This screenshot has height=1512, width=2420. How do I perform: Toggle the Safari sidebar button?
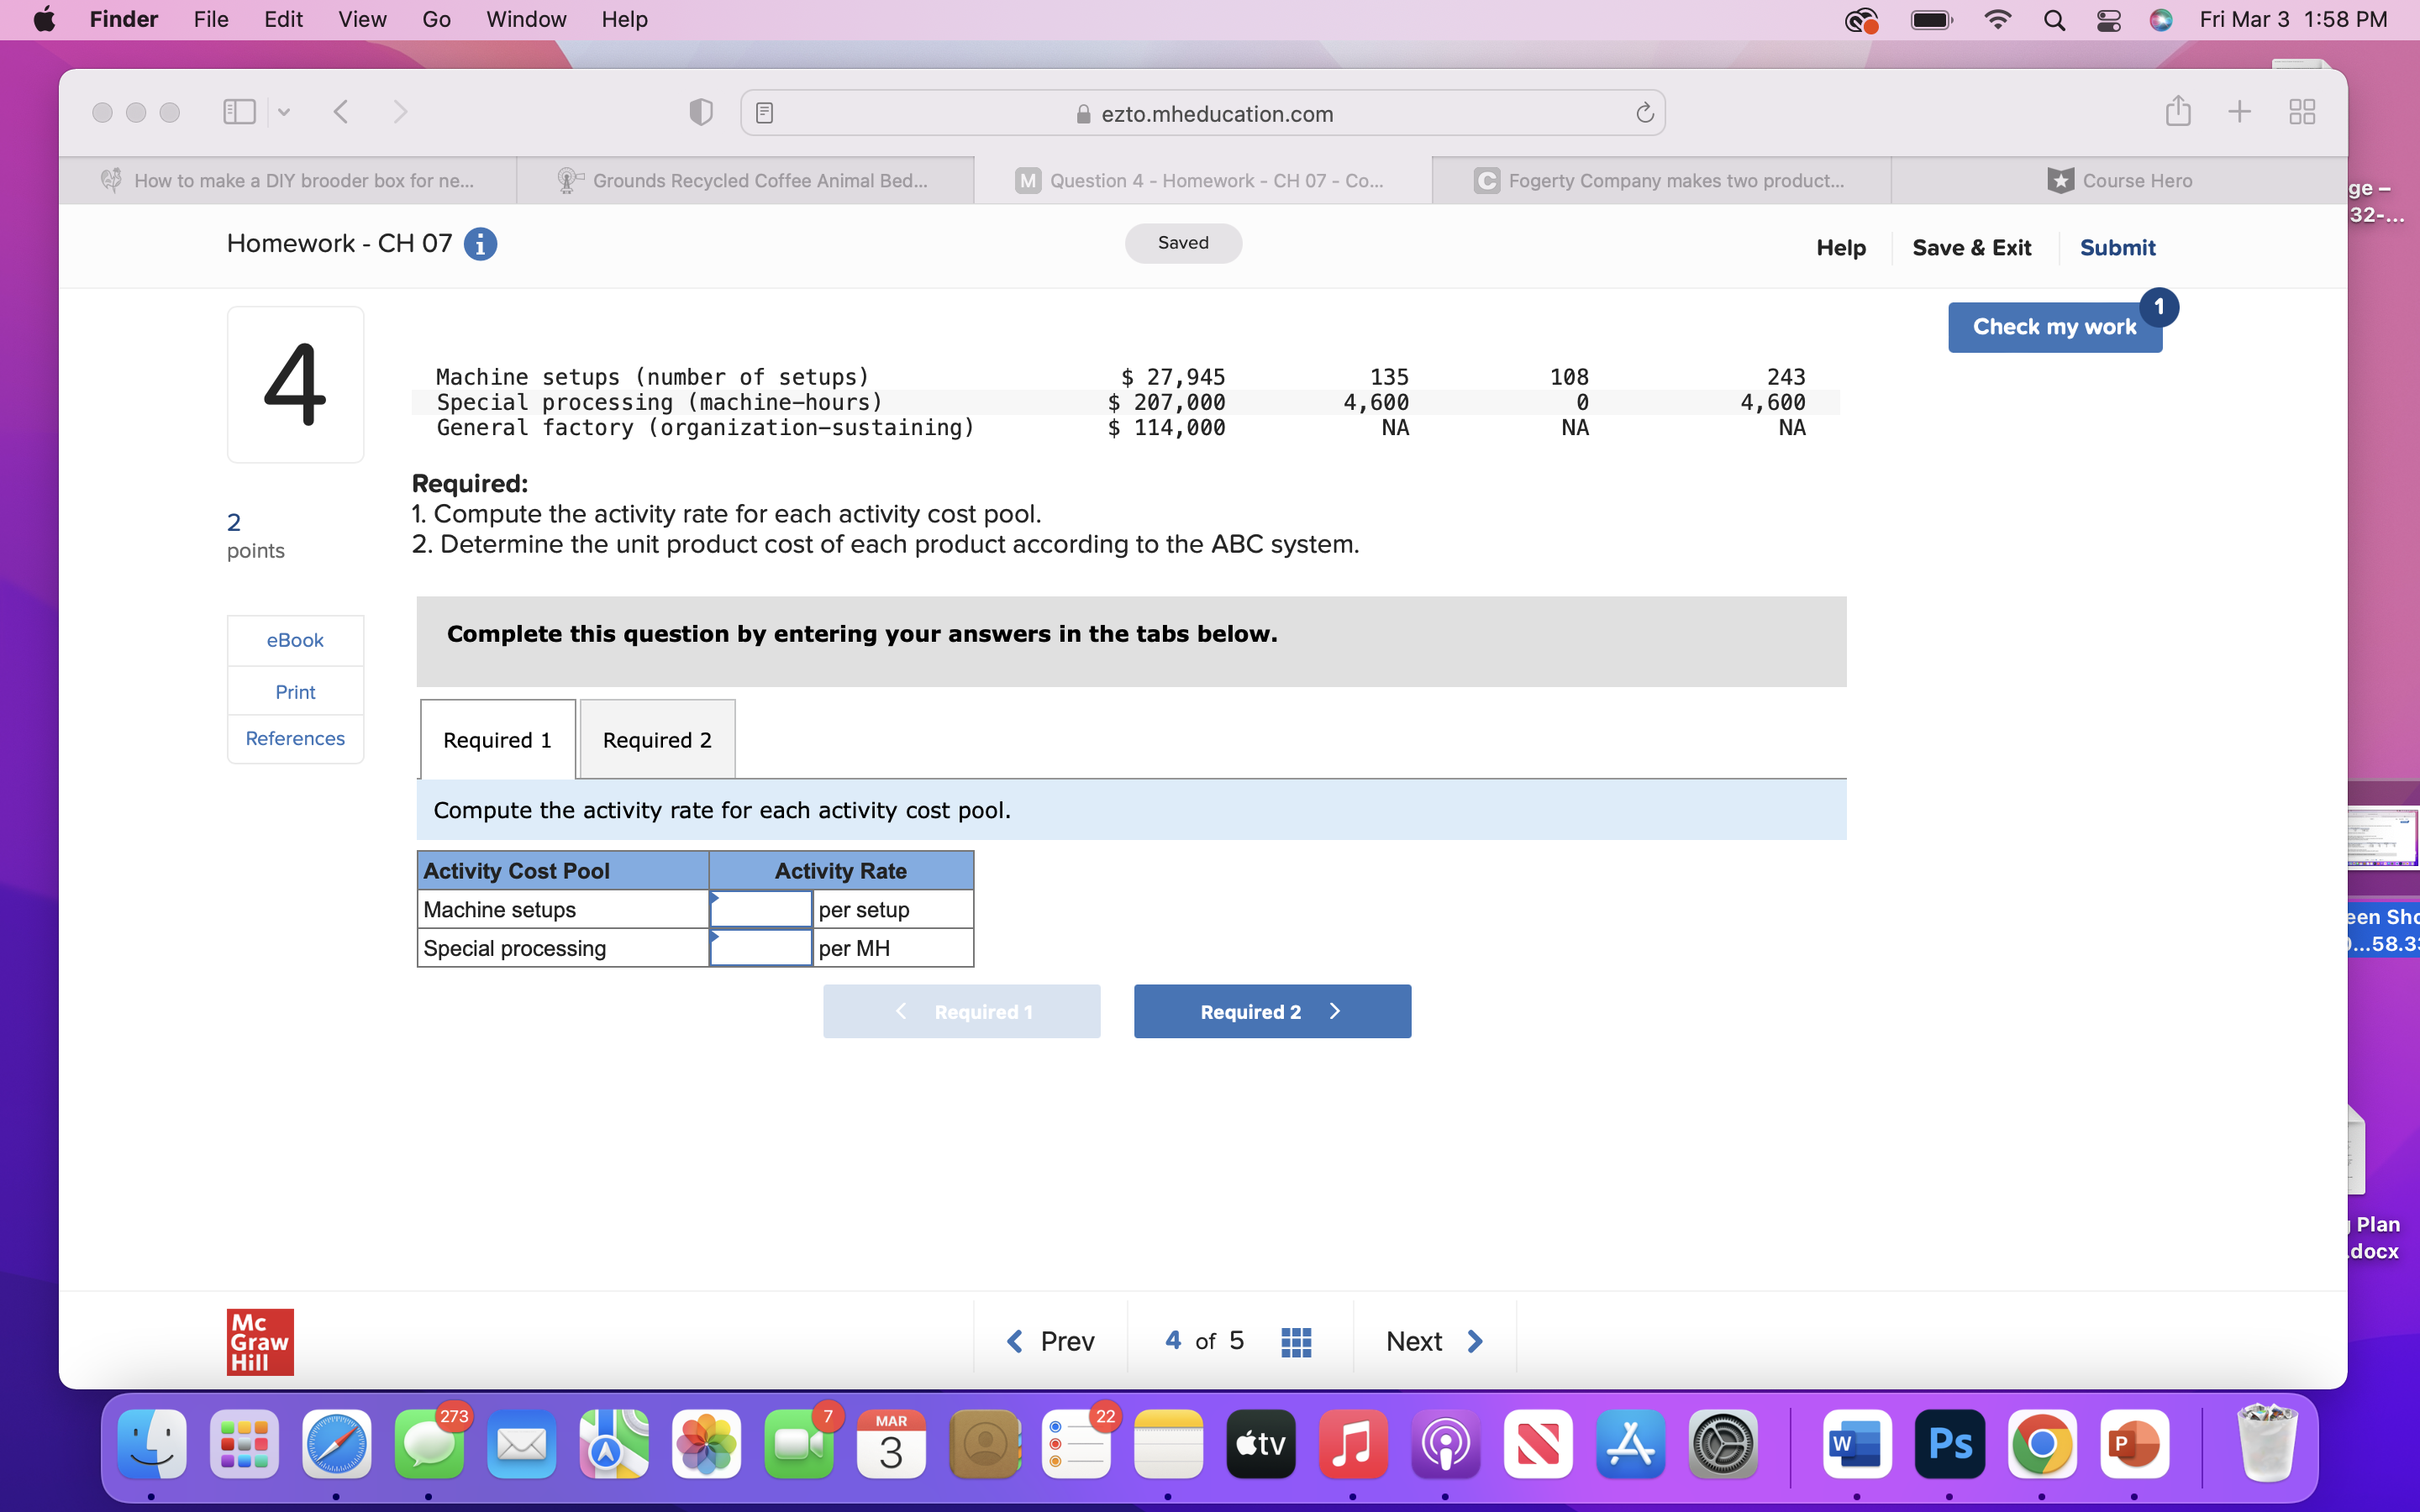(x=239, y=111)
